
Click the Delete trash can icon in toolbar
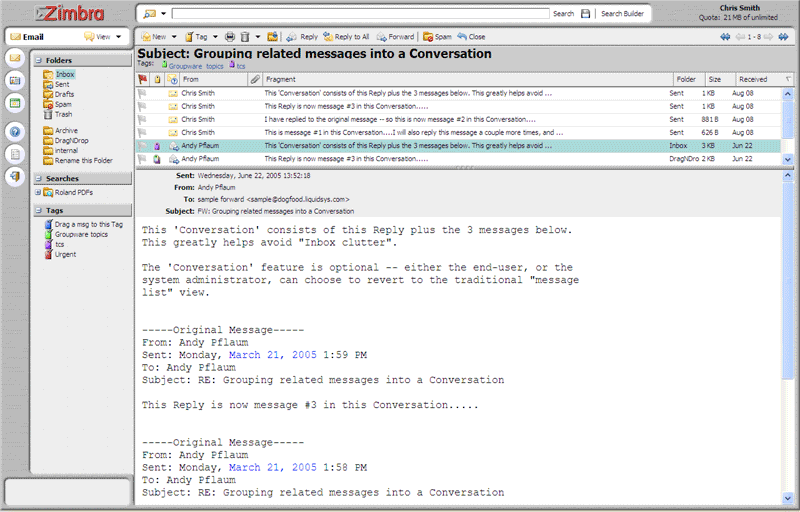[x=245, y=37]
